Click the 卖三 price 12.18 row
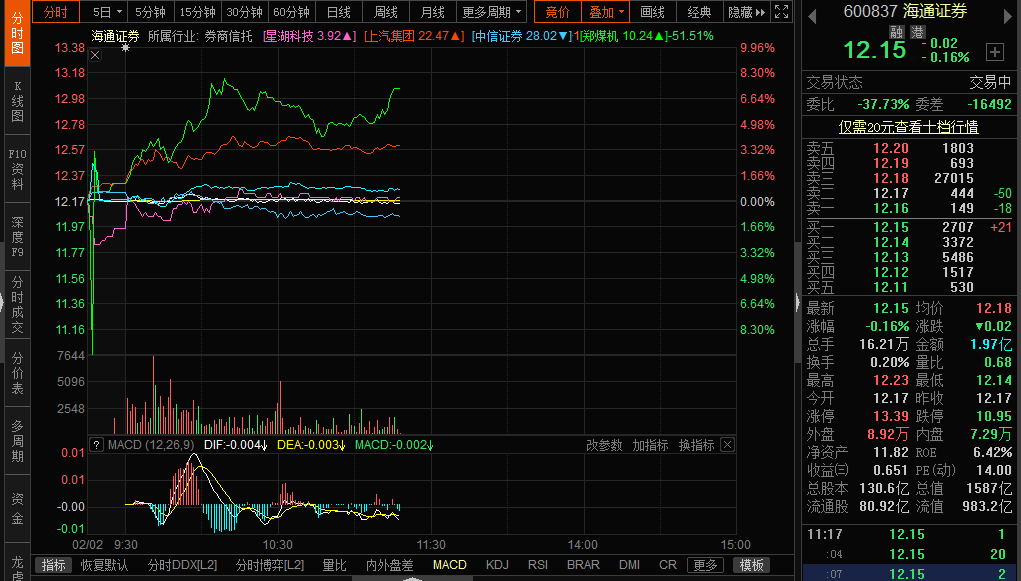 908,178
